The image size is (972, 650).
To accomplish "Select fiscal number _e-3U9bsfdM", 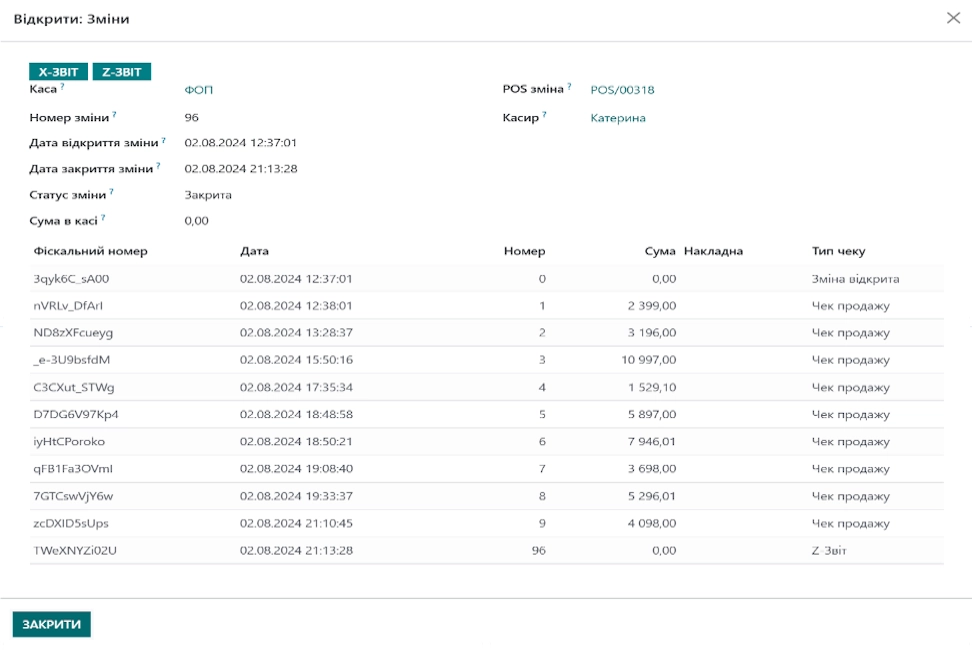I will (x=72, y=360).
